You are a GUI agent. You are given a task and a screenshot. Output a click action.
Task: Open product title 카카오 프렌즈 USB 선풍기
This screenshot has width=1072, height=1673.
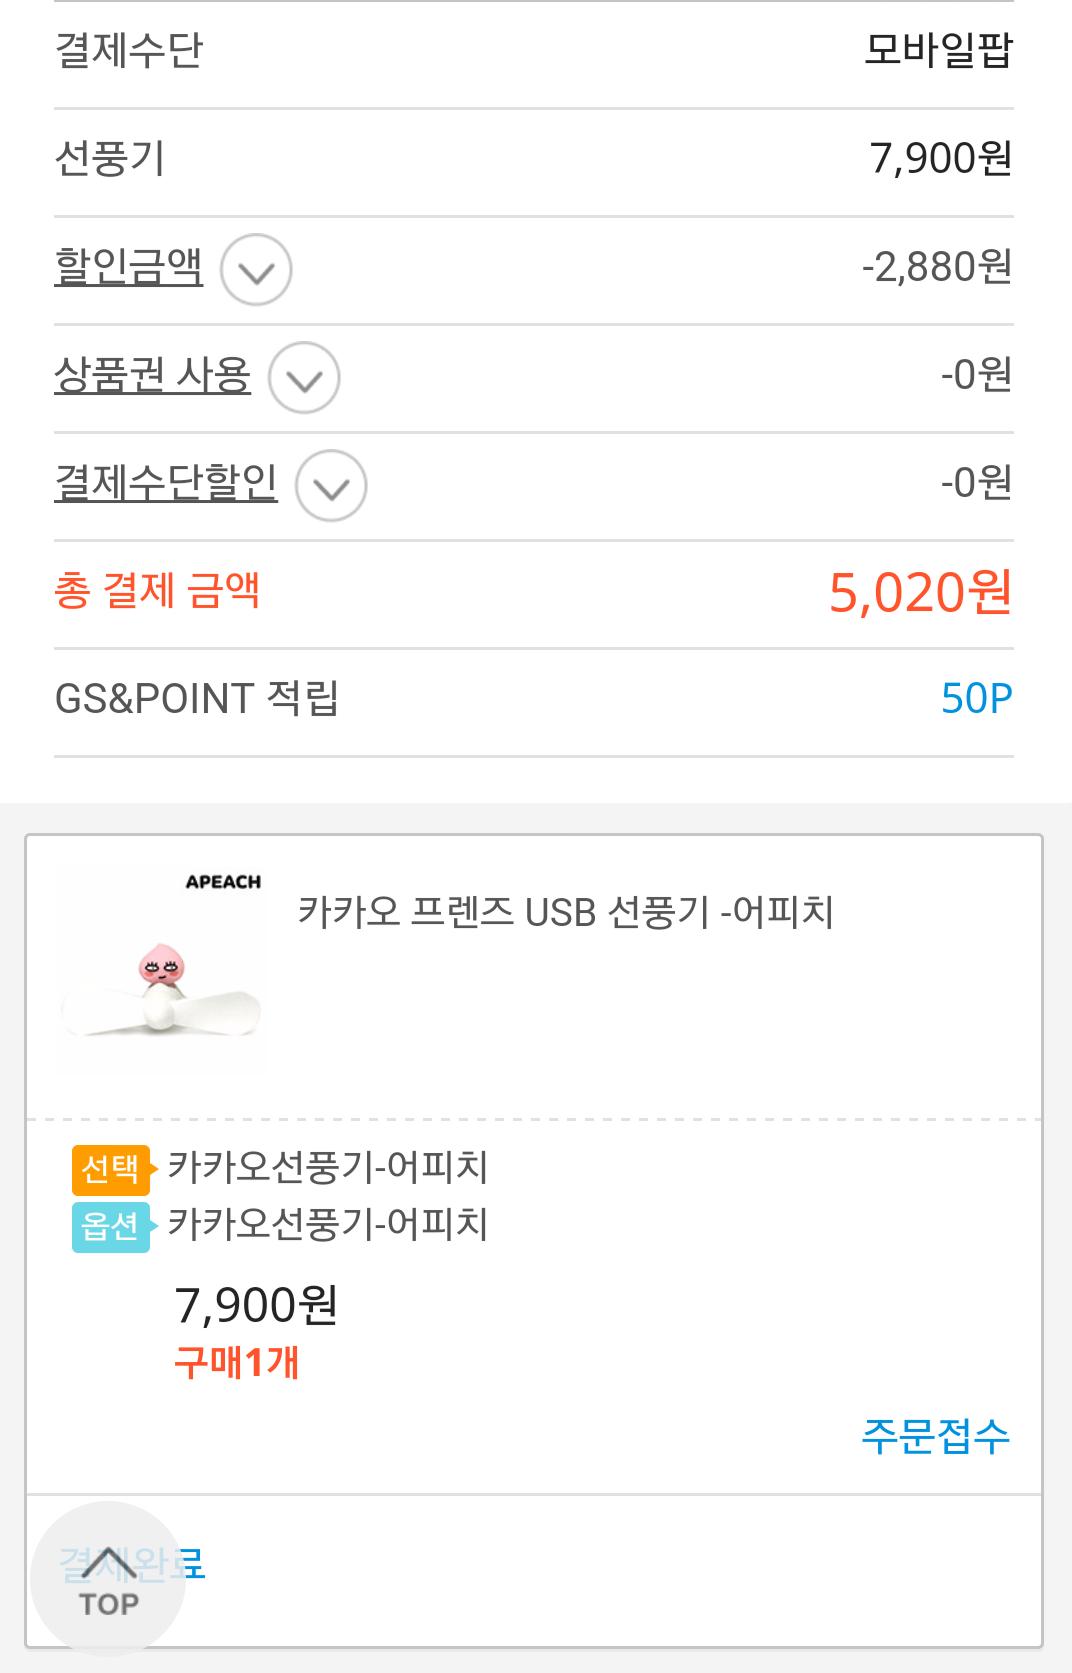(565, 912)
